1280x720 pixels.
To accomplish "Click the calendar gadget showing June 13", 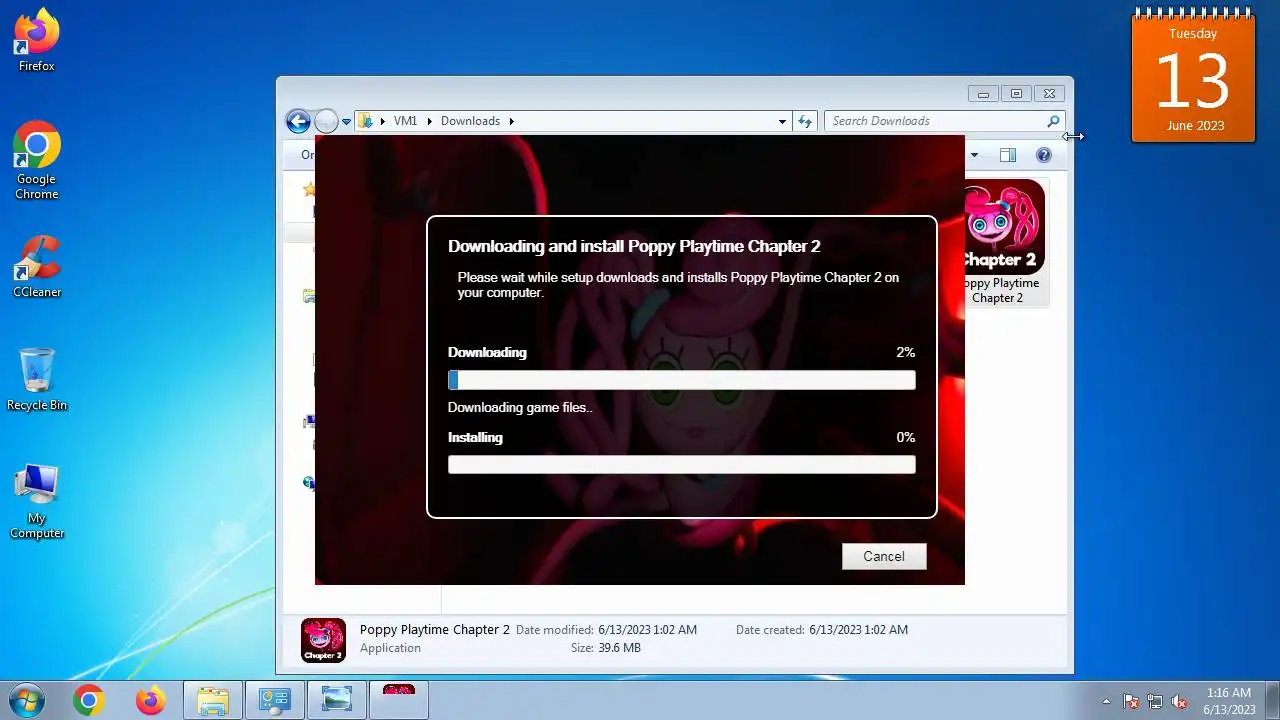I will click(1193, 78).
